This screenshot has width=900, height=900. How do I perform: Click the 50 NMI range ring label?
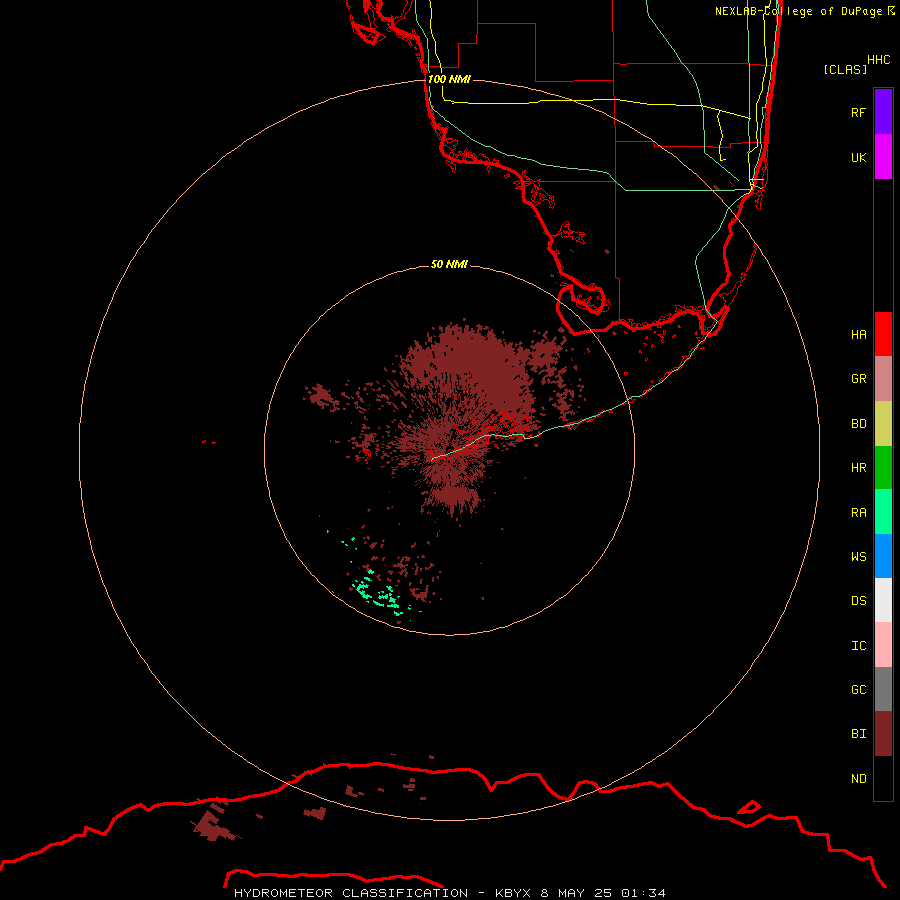449,264
